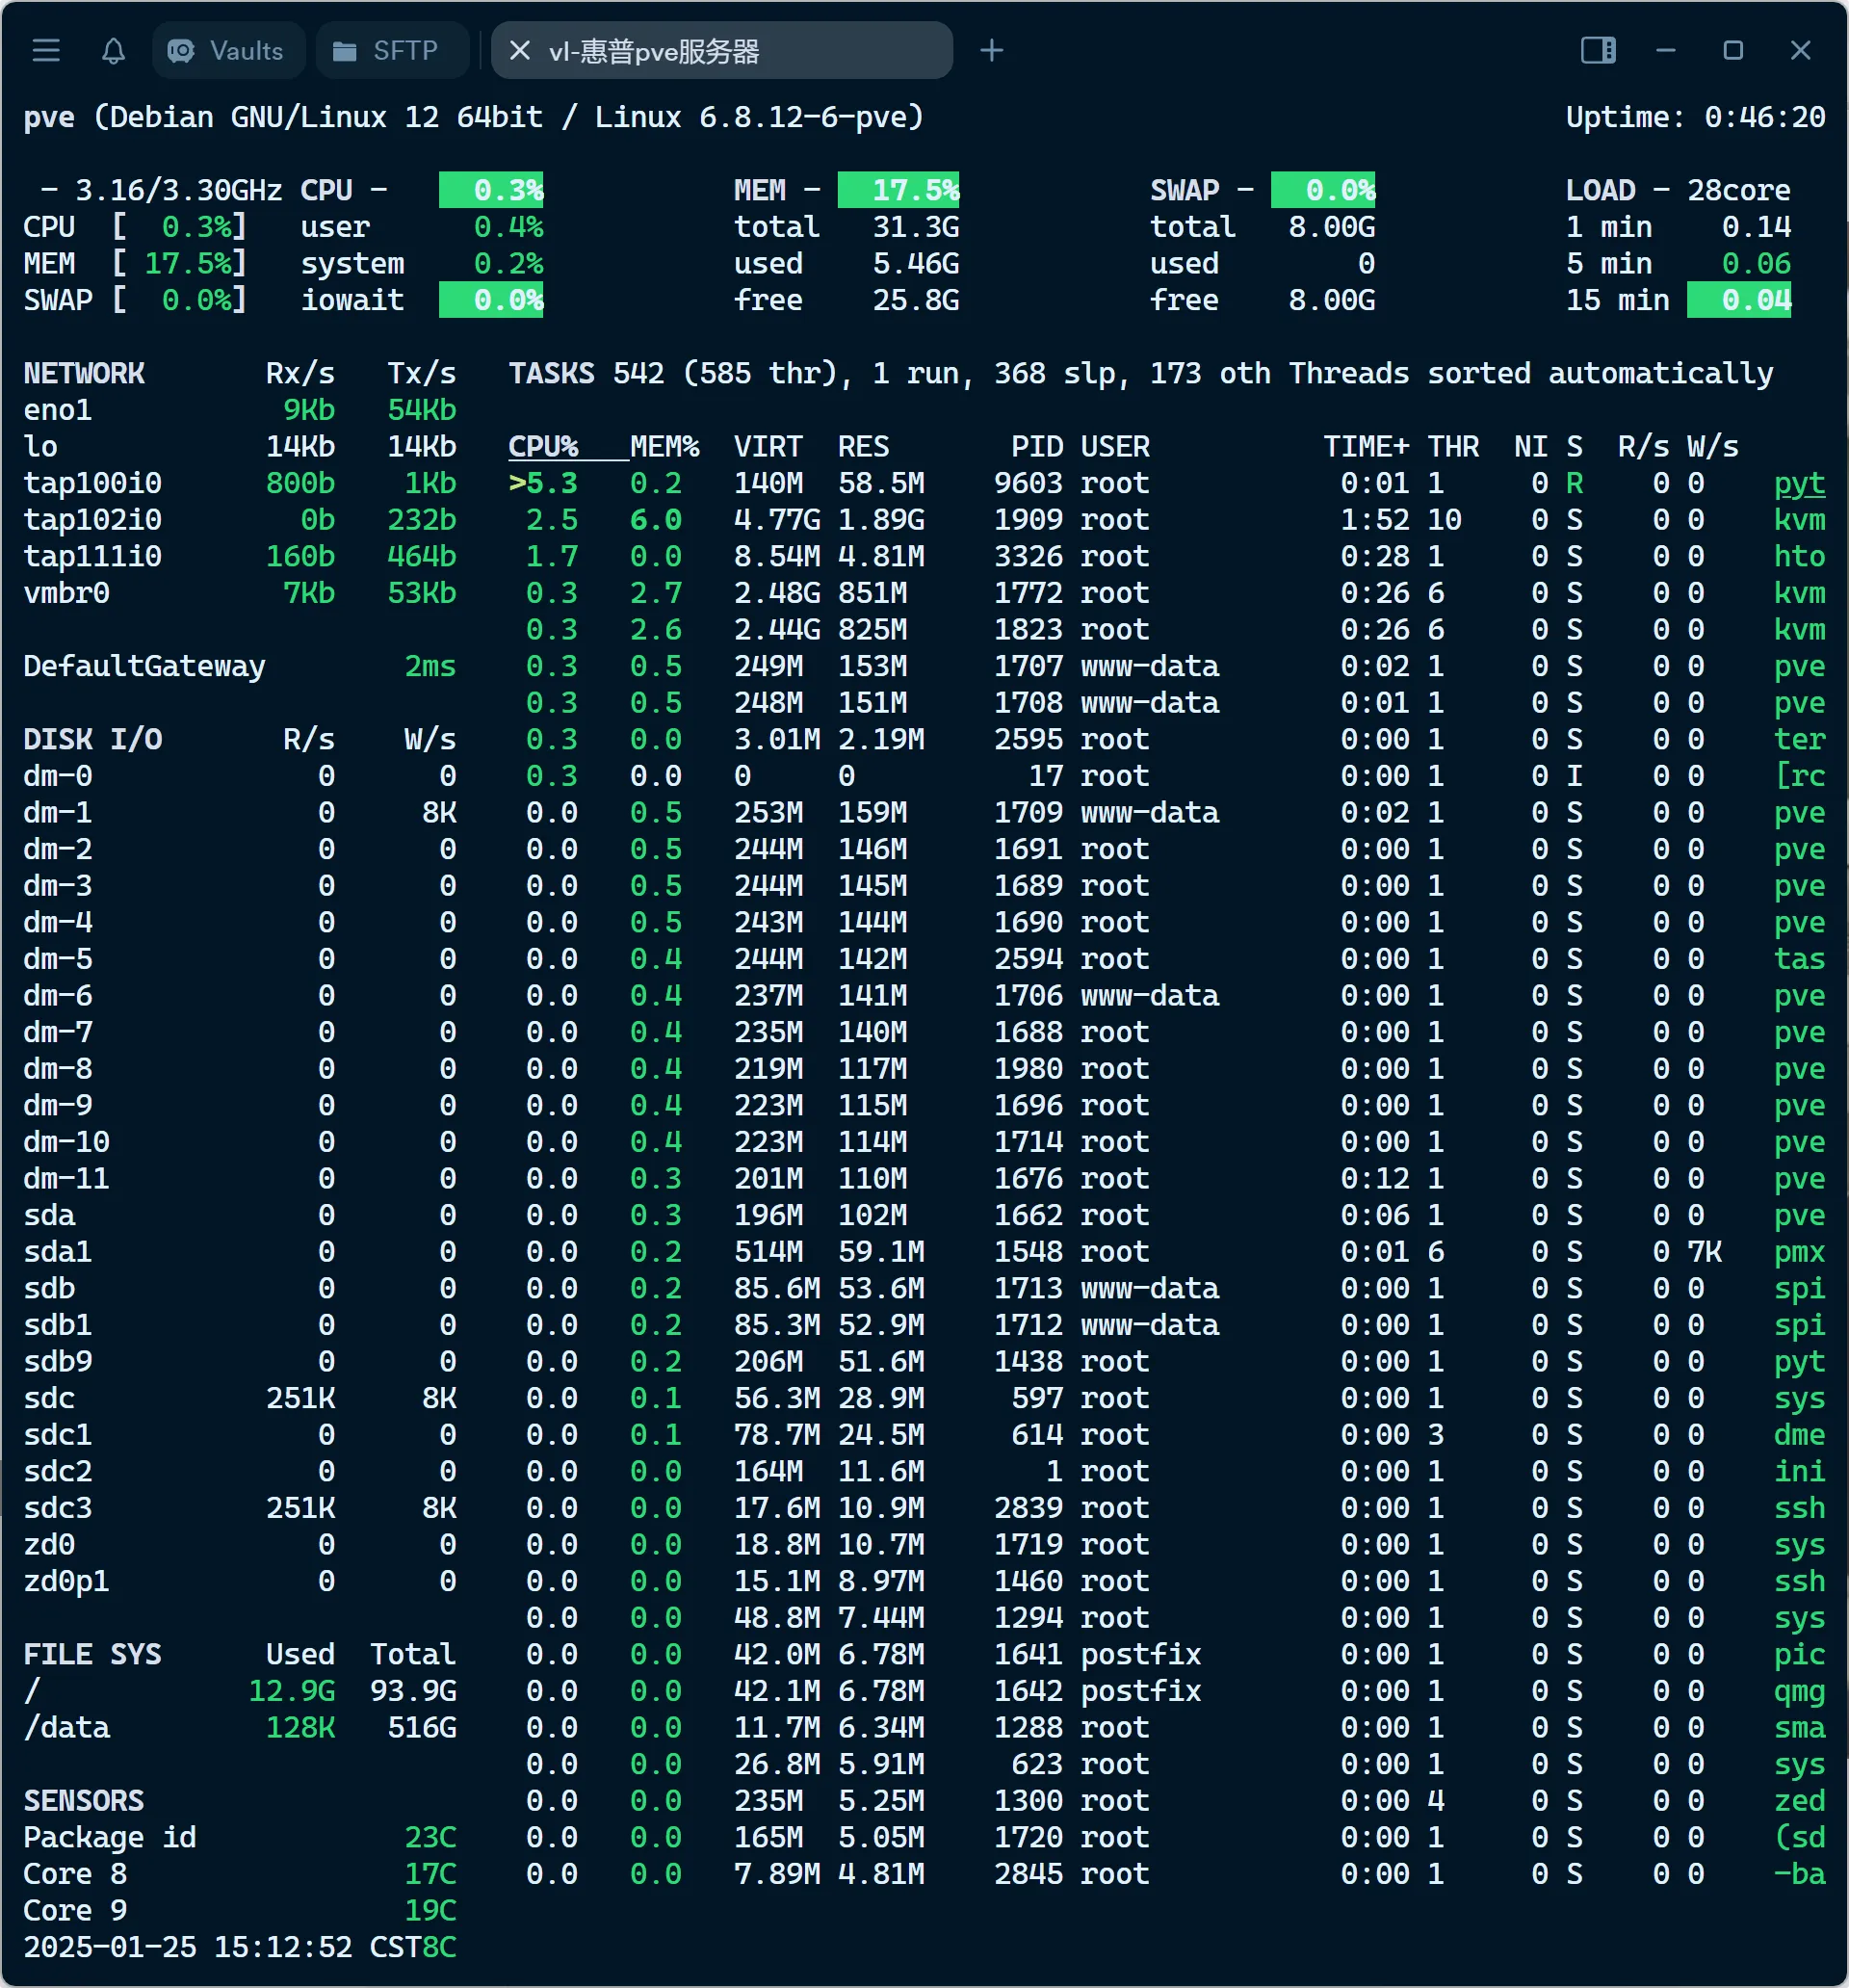Open the hamburger menu
This screenshot has height=1988, width=1849.
coord(46,51)
